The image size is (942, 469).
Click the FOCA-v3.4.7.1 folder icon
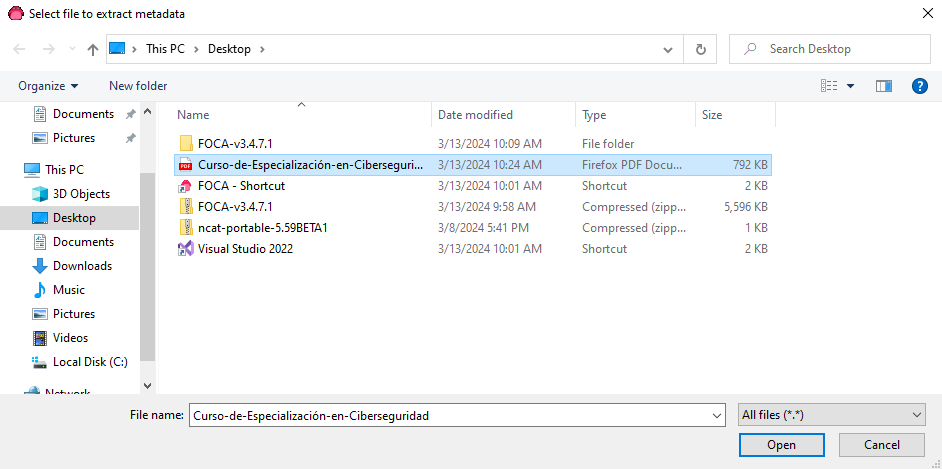pos(186,144)
